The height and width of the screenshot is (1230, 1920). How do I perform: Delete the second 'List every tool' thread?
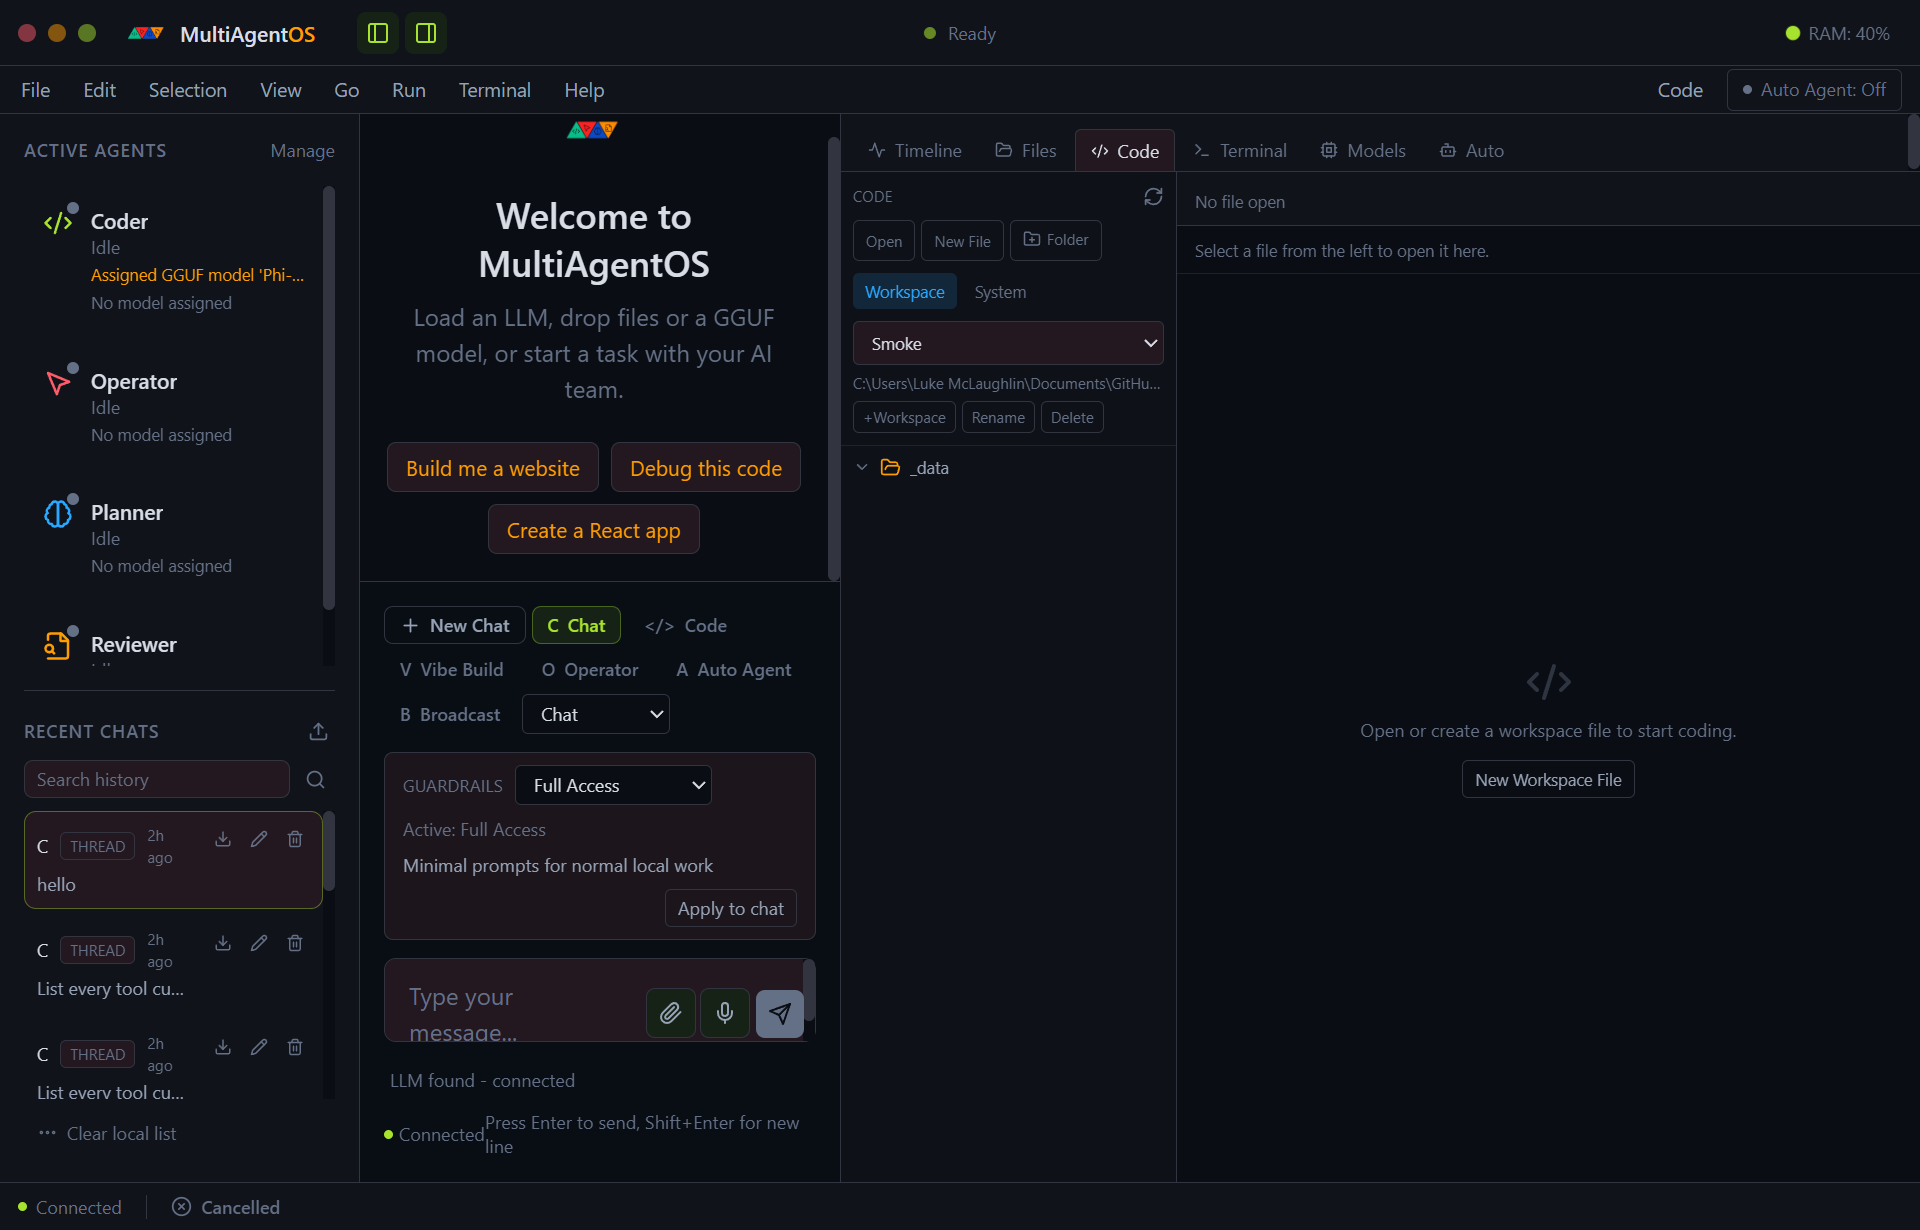pyautogui.click(x=295, y=943)
